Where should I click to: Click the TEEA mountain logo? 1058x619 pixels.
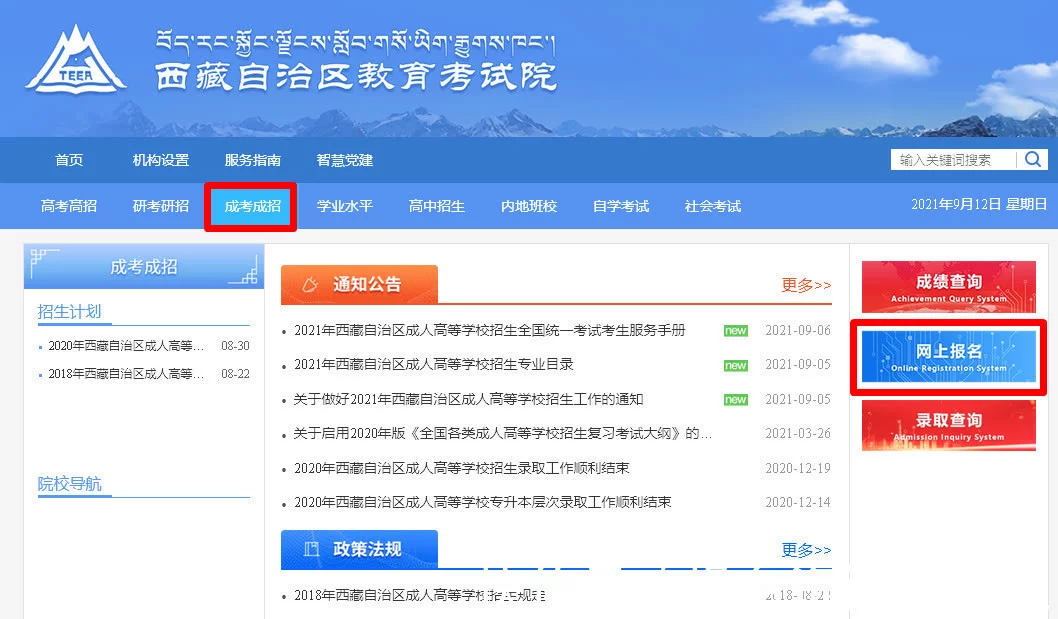[x=76, y=60]
